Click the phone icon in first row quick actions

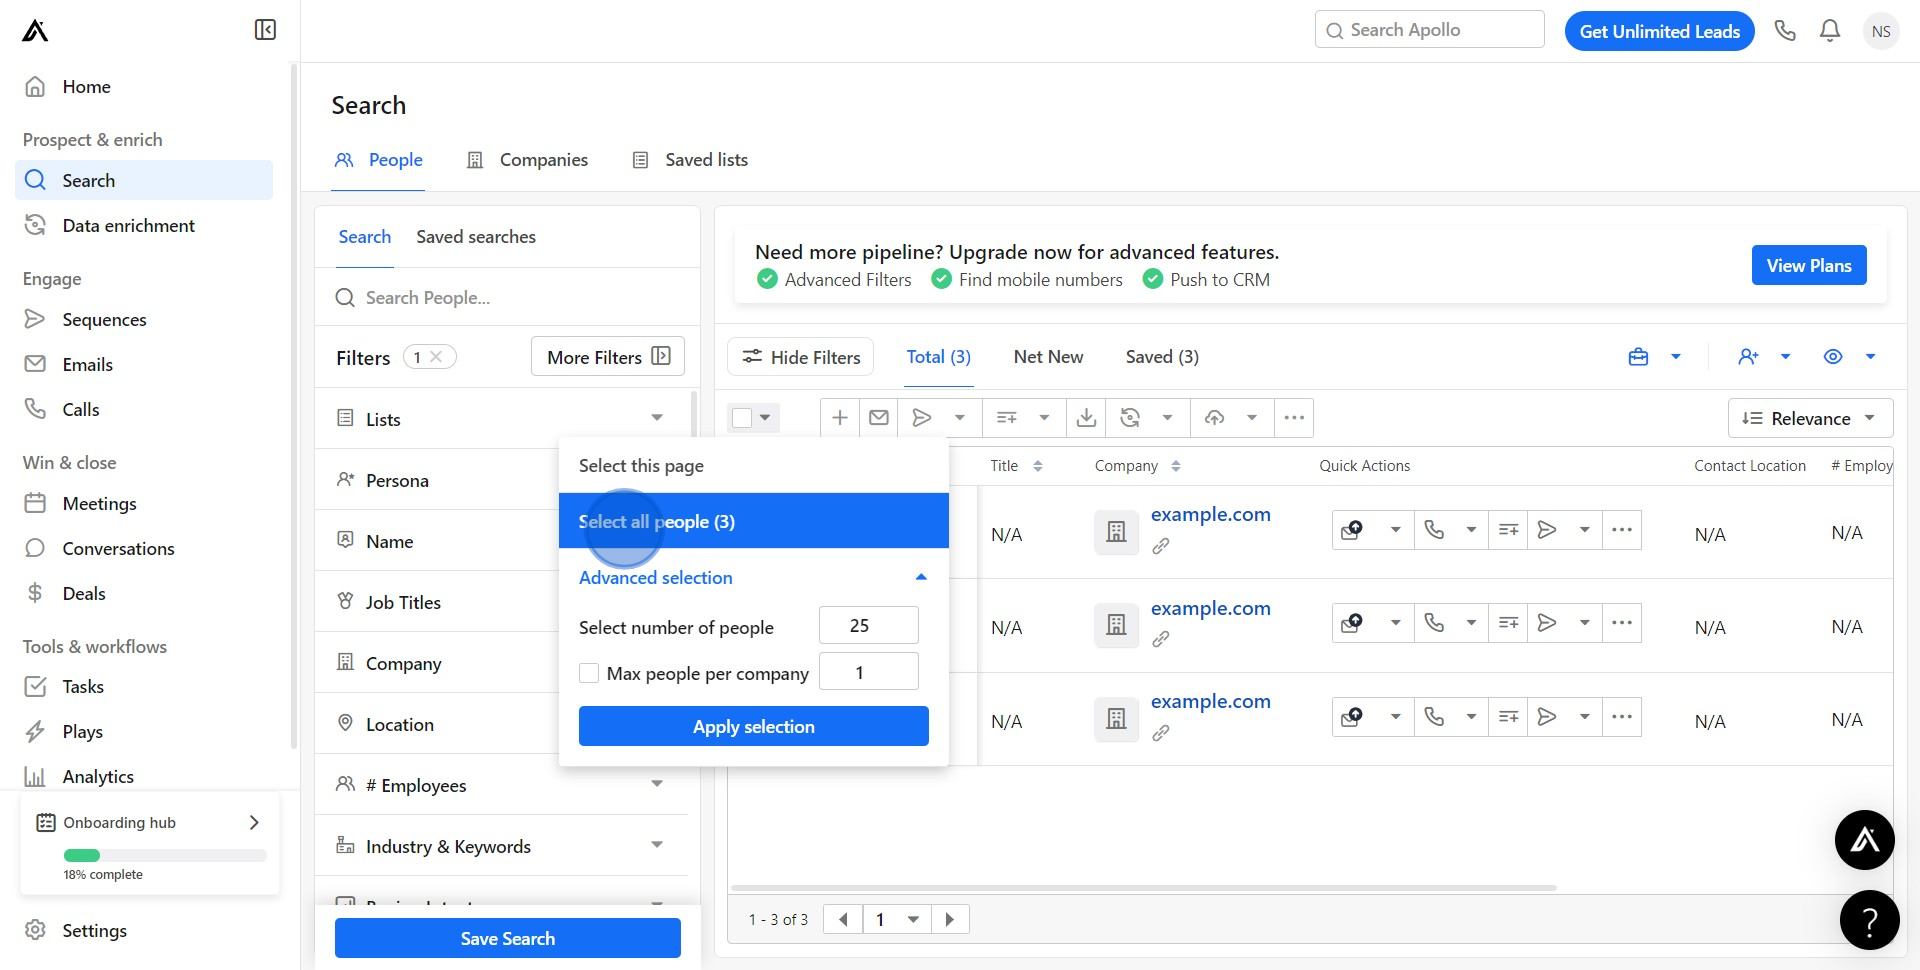(1434, 530)
